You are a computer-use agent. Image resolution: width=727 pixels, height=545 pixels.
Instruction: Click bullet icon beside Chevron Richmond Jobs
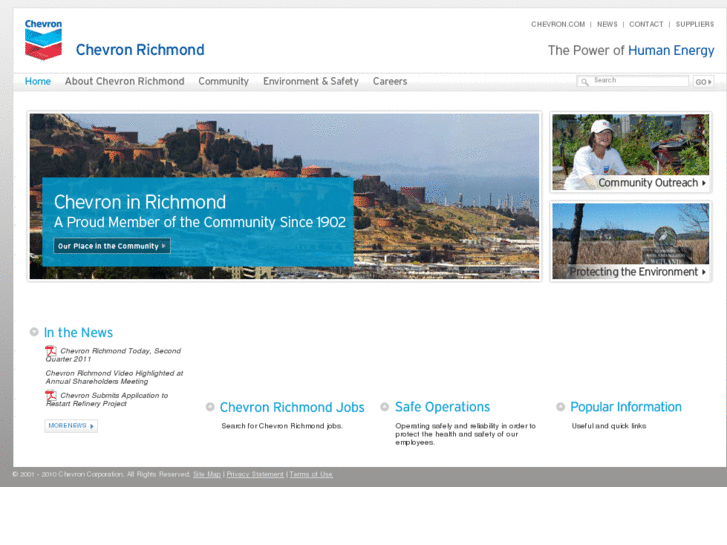[210, 407]
